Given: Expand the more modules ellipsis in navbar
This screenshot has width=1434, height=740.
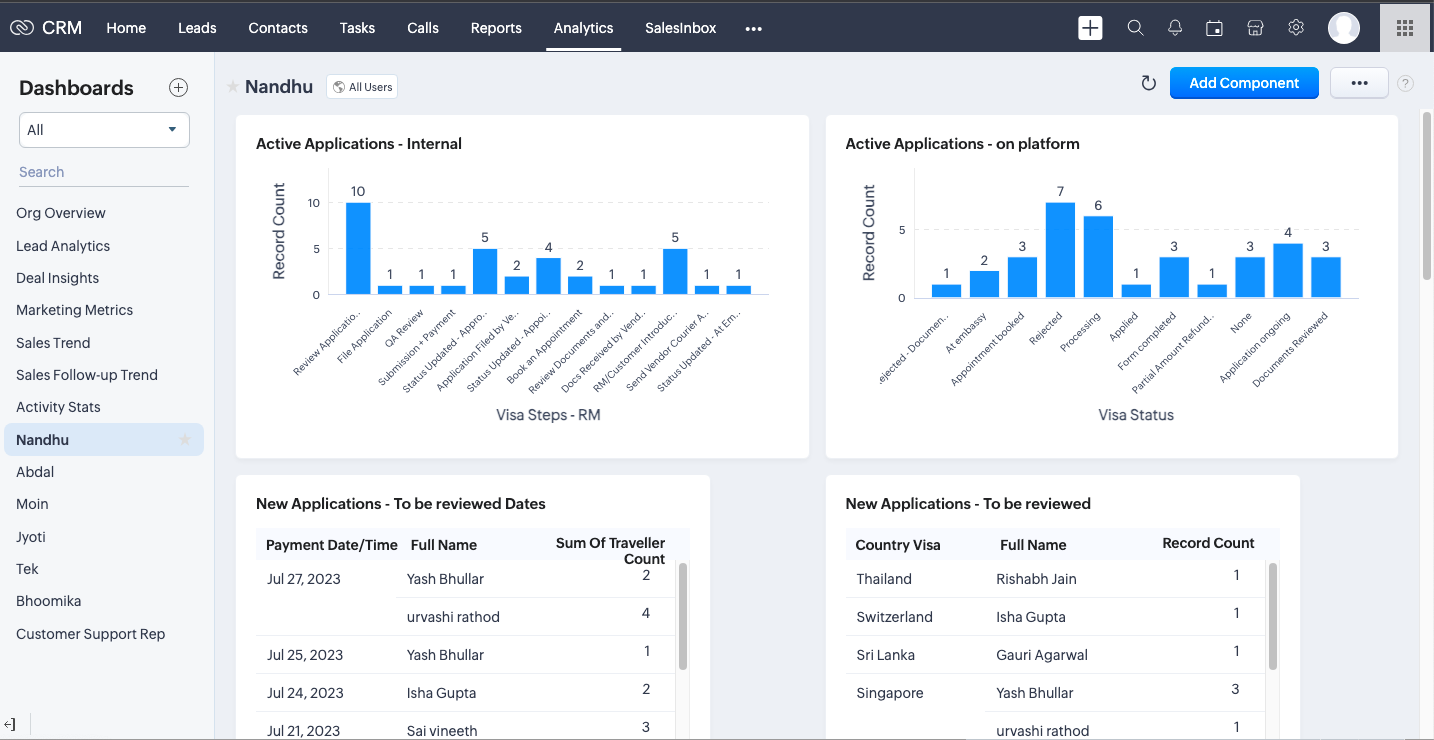Looking at the screenshot, I should click(753, 28).
